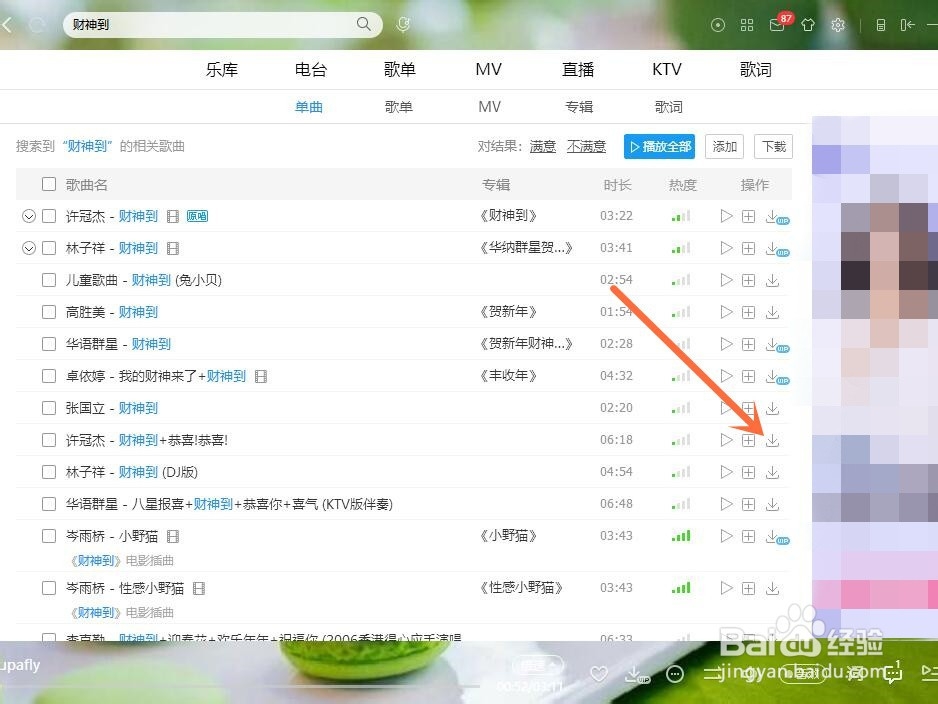This screenshot has height=704, width=938.
Task: Go back with the left arrow icon
Action: (7, 25)
